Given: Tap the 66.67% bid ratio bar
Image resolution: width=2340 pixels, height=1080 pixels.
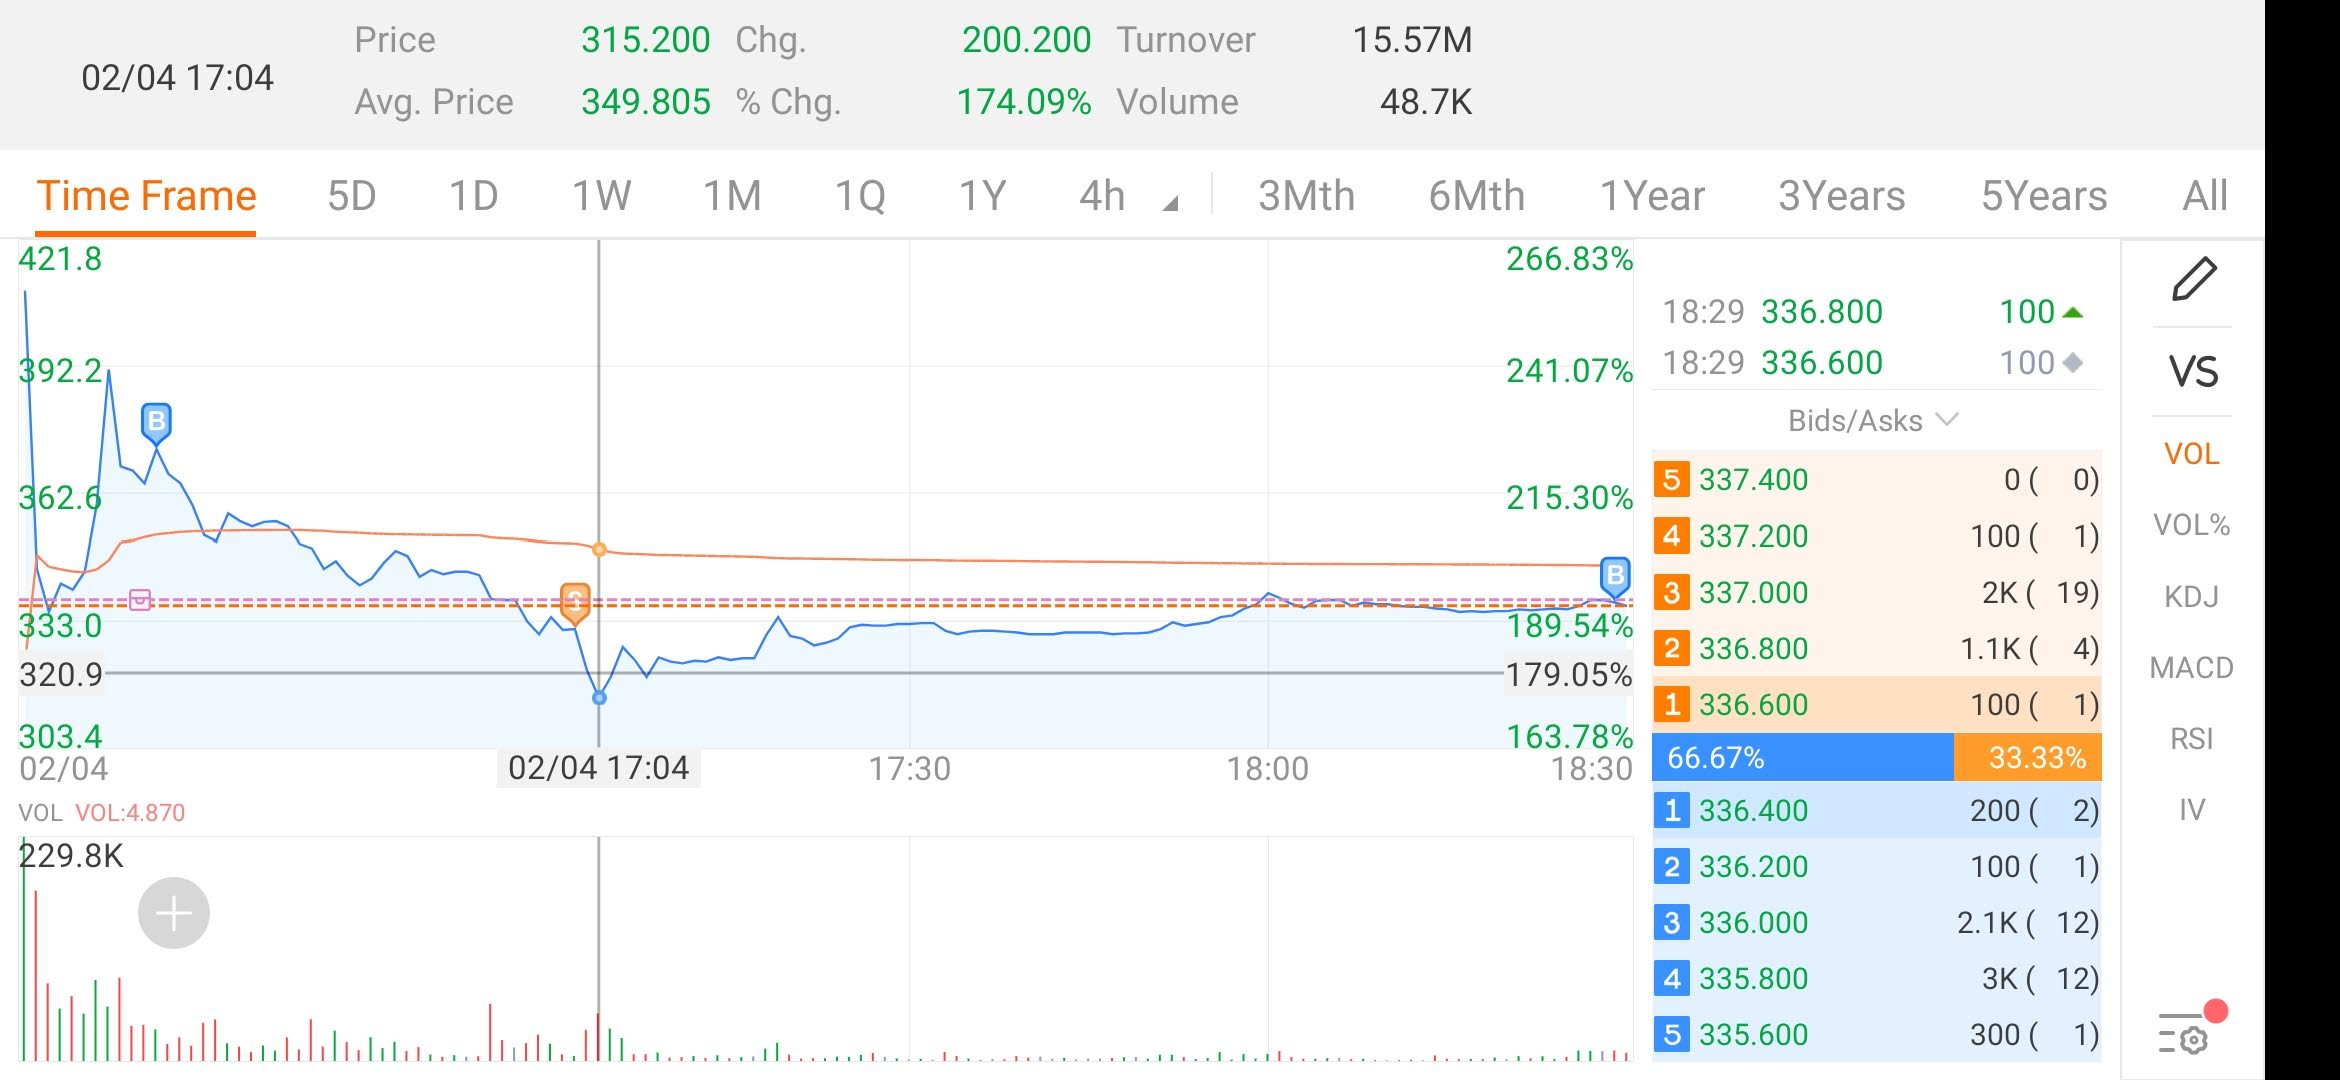Looking at the screenshot, I should pyautogui.click(x=1803, y=757).
